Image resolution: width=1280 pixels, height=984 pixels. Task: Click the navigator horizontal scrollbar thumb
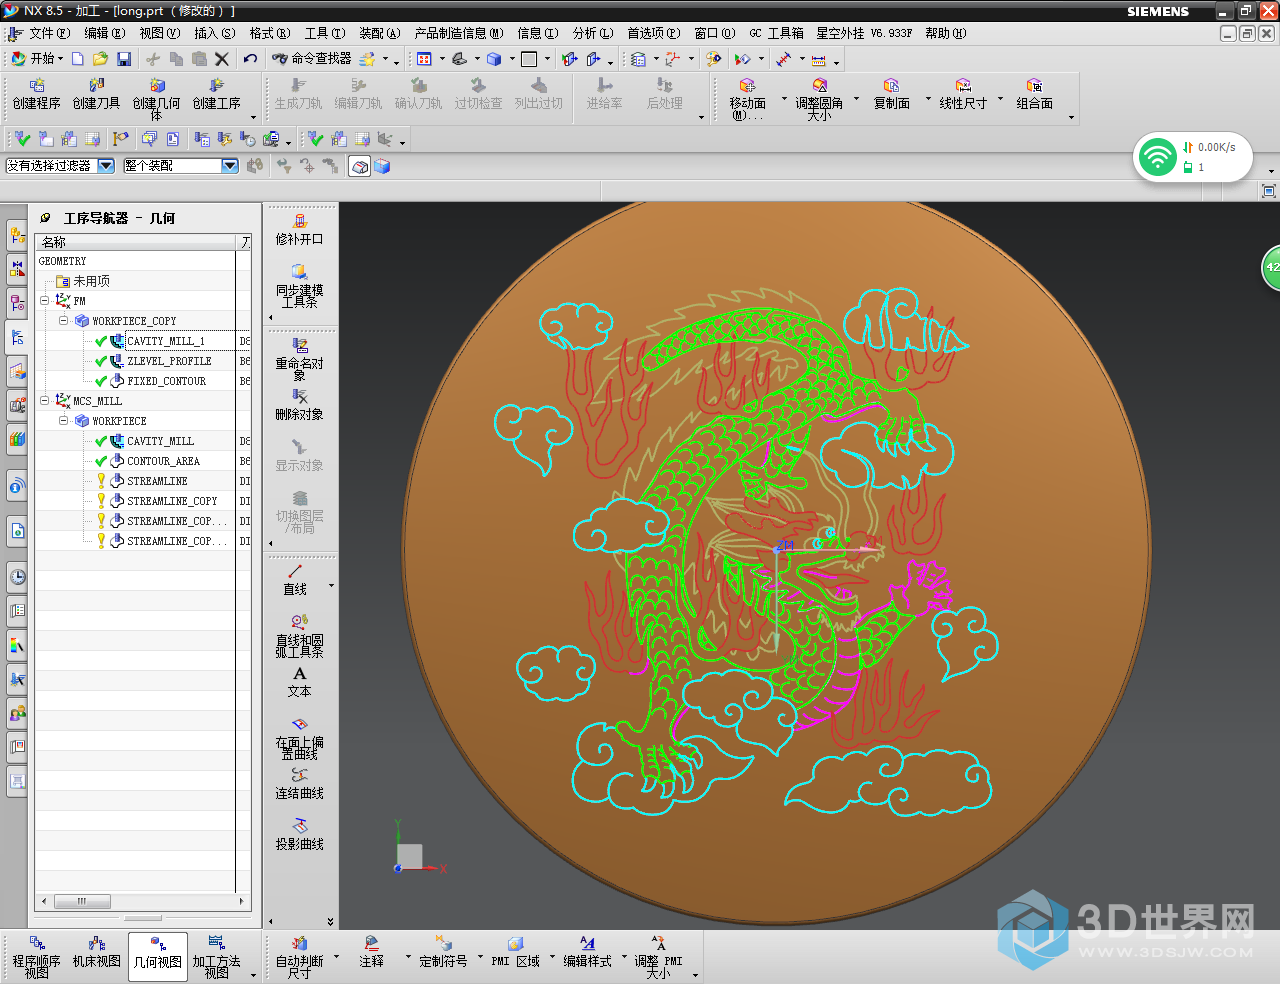point(82,901)
